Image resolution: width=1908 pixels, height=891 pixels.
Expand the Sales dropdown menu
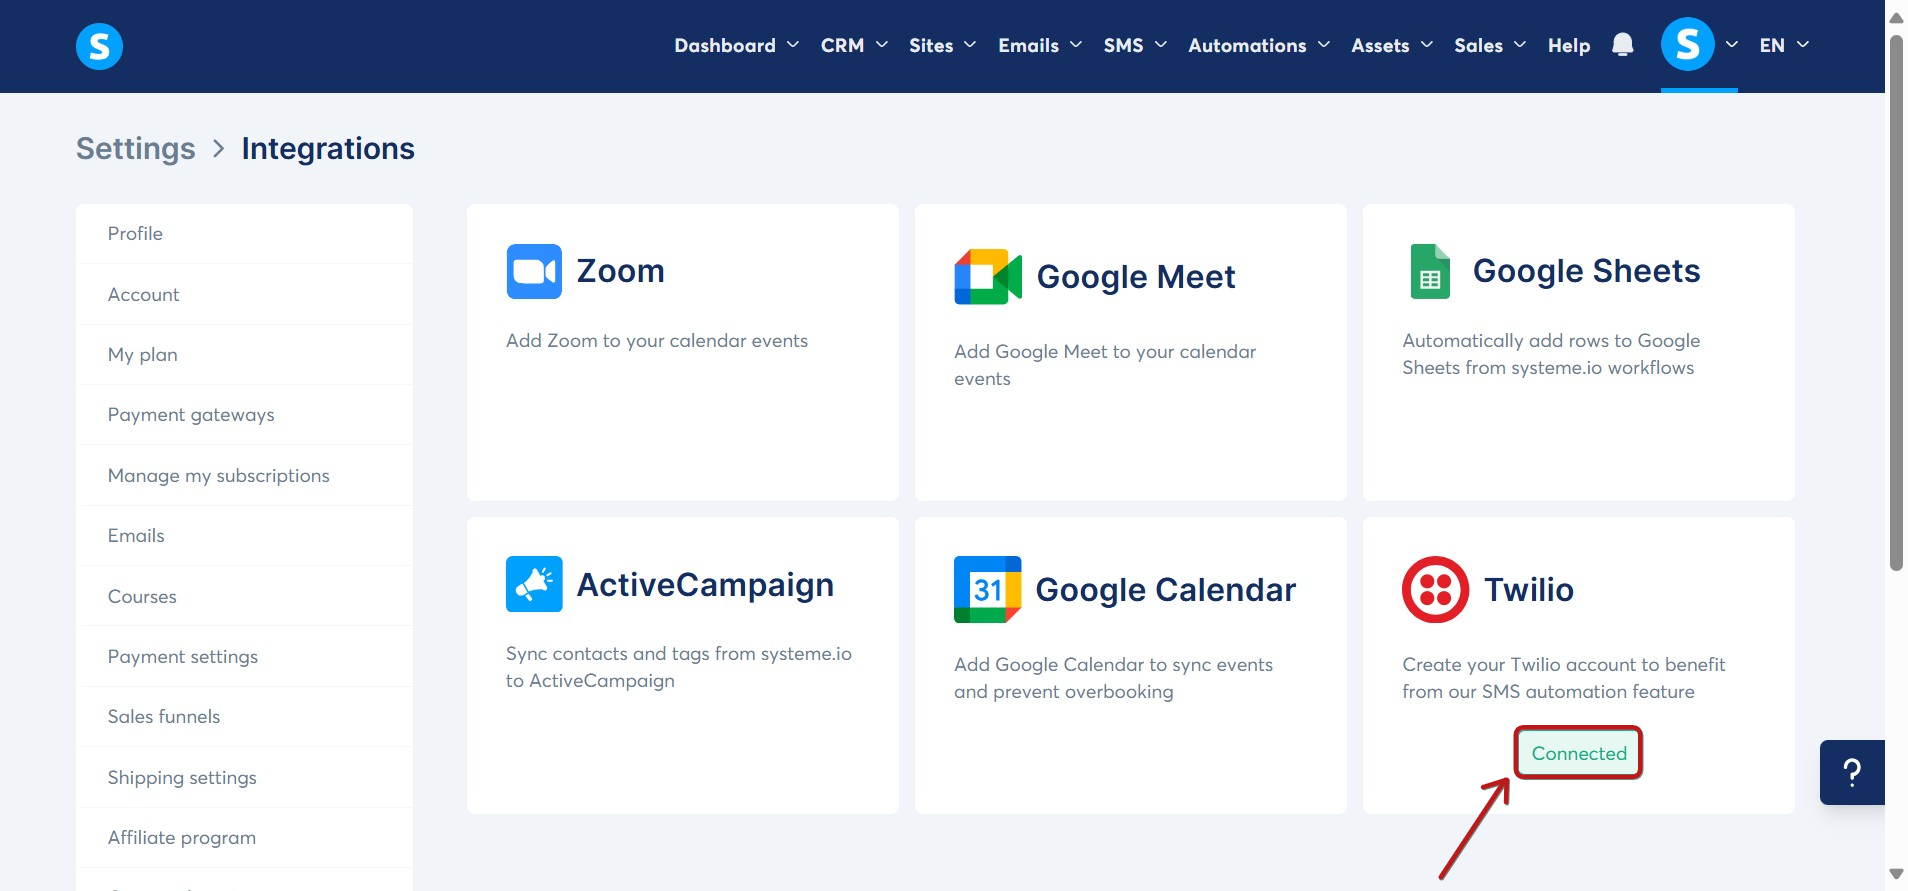pos(1490,45)
